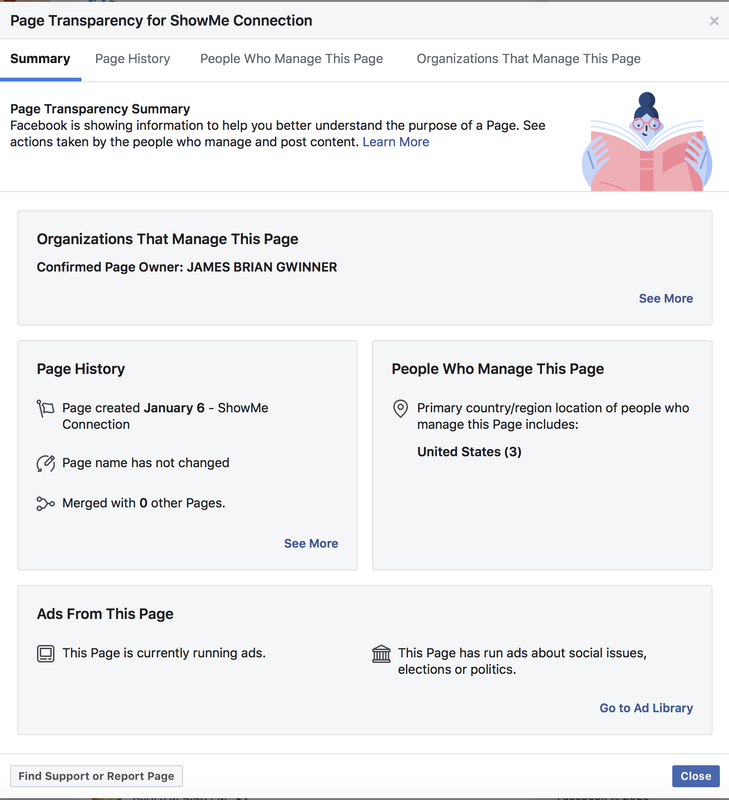Click the United States (3) location text

point(469,452)
